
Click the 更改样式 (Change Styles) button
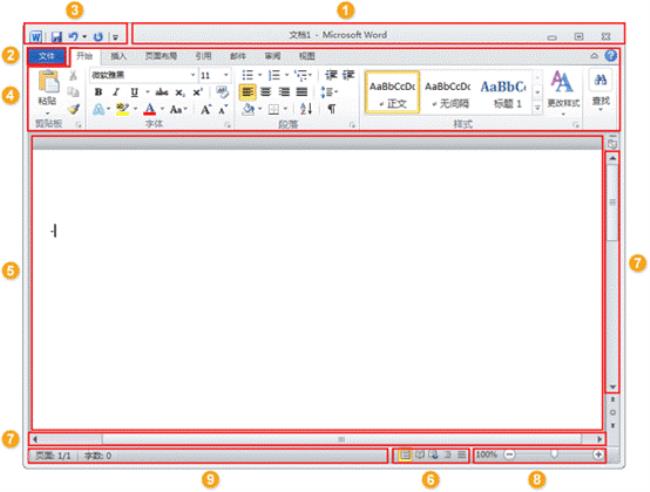[x=563, y=92]
